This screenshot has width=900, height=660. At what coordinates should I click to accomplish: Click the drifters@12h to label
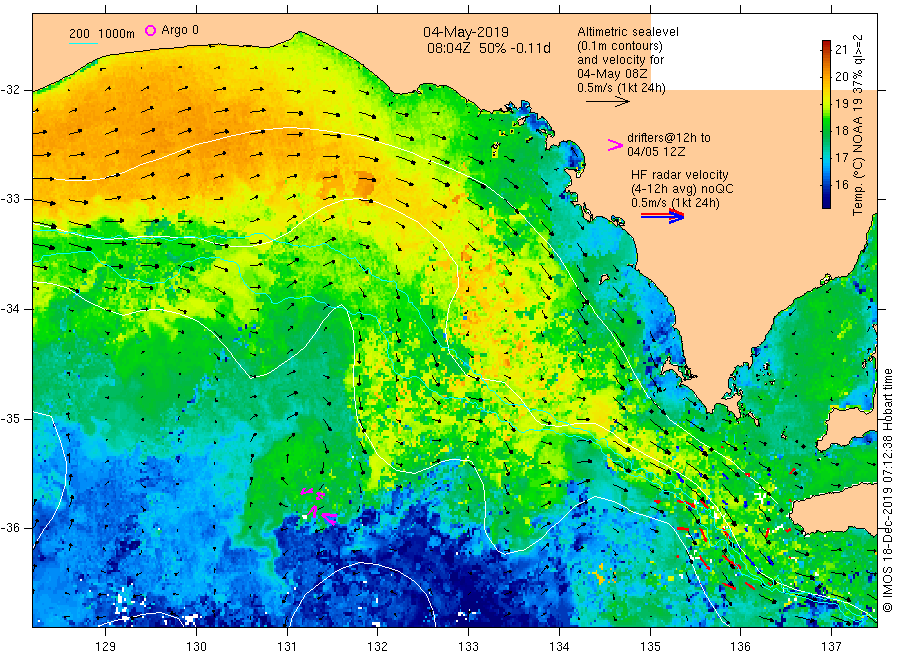pos(669,138)
